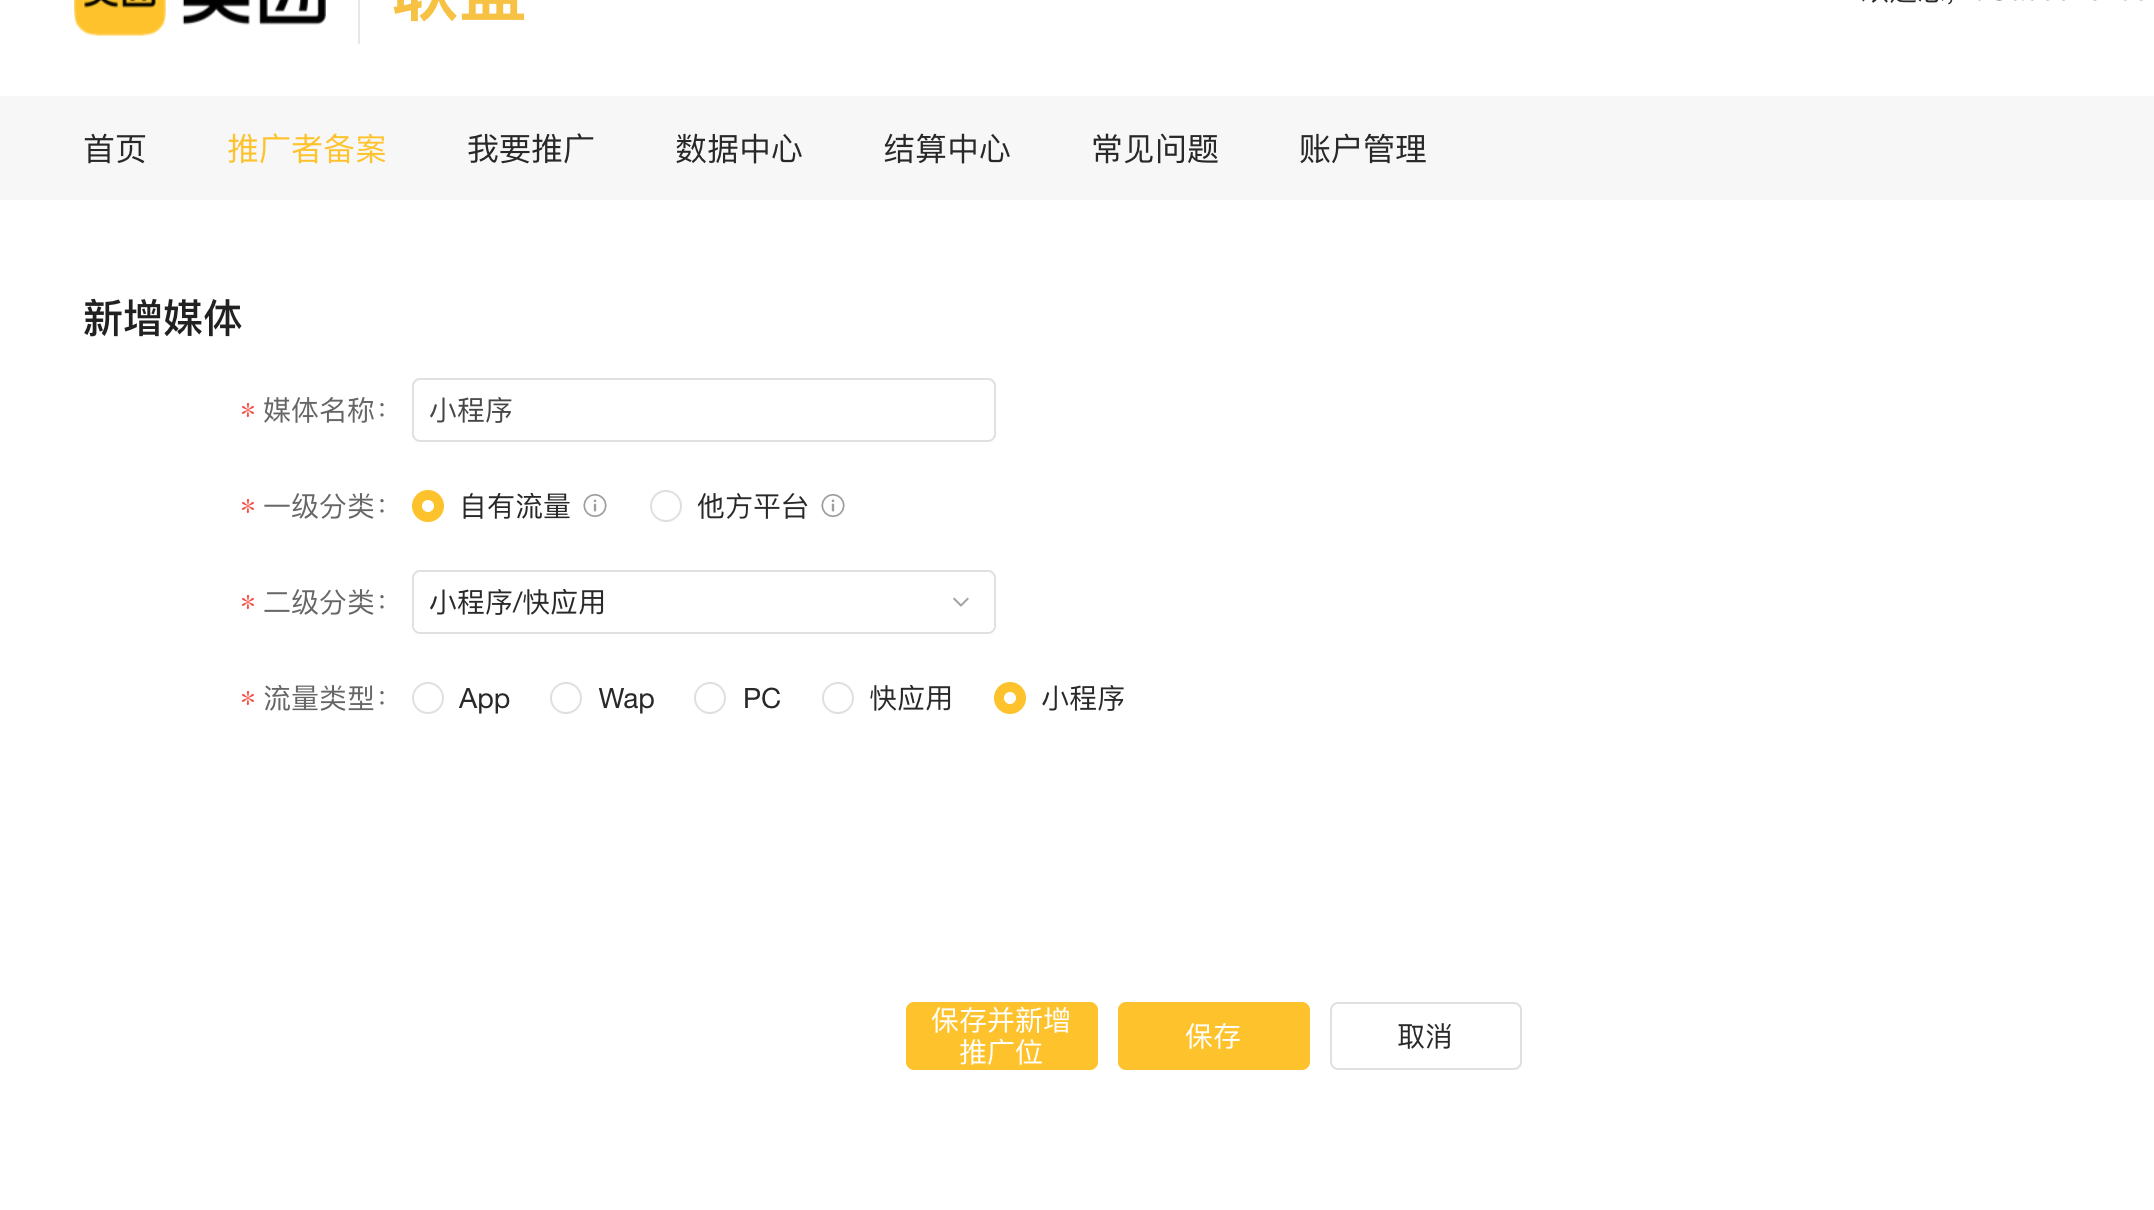2154x1210 pixels.
Task: Open the 我要推广 menu
Action: click(531, 149)
